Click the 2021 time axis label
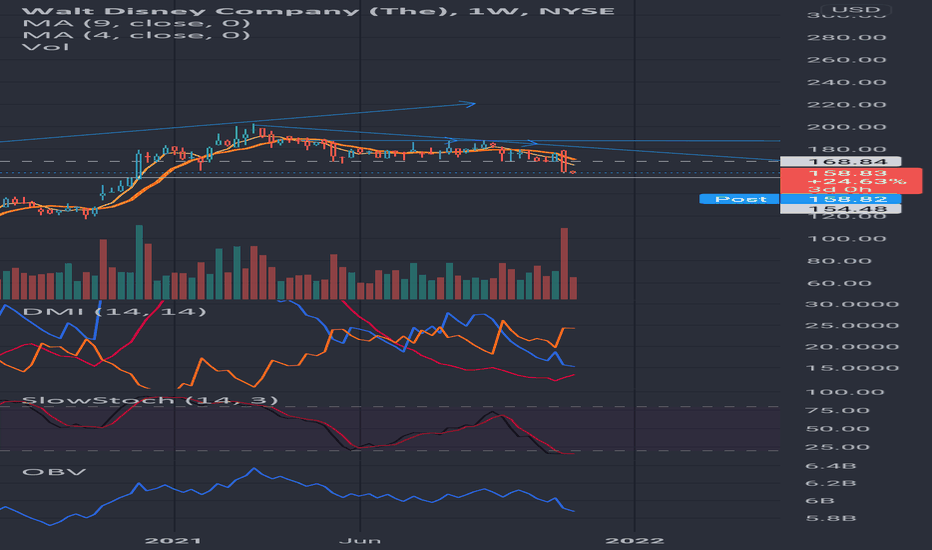932x550 pixels. point(173,541)
